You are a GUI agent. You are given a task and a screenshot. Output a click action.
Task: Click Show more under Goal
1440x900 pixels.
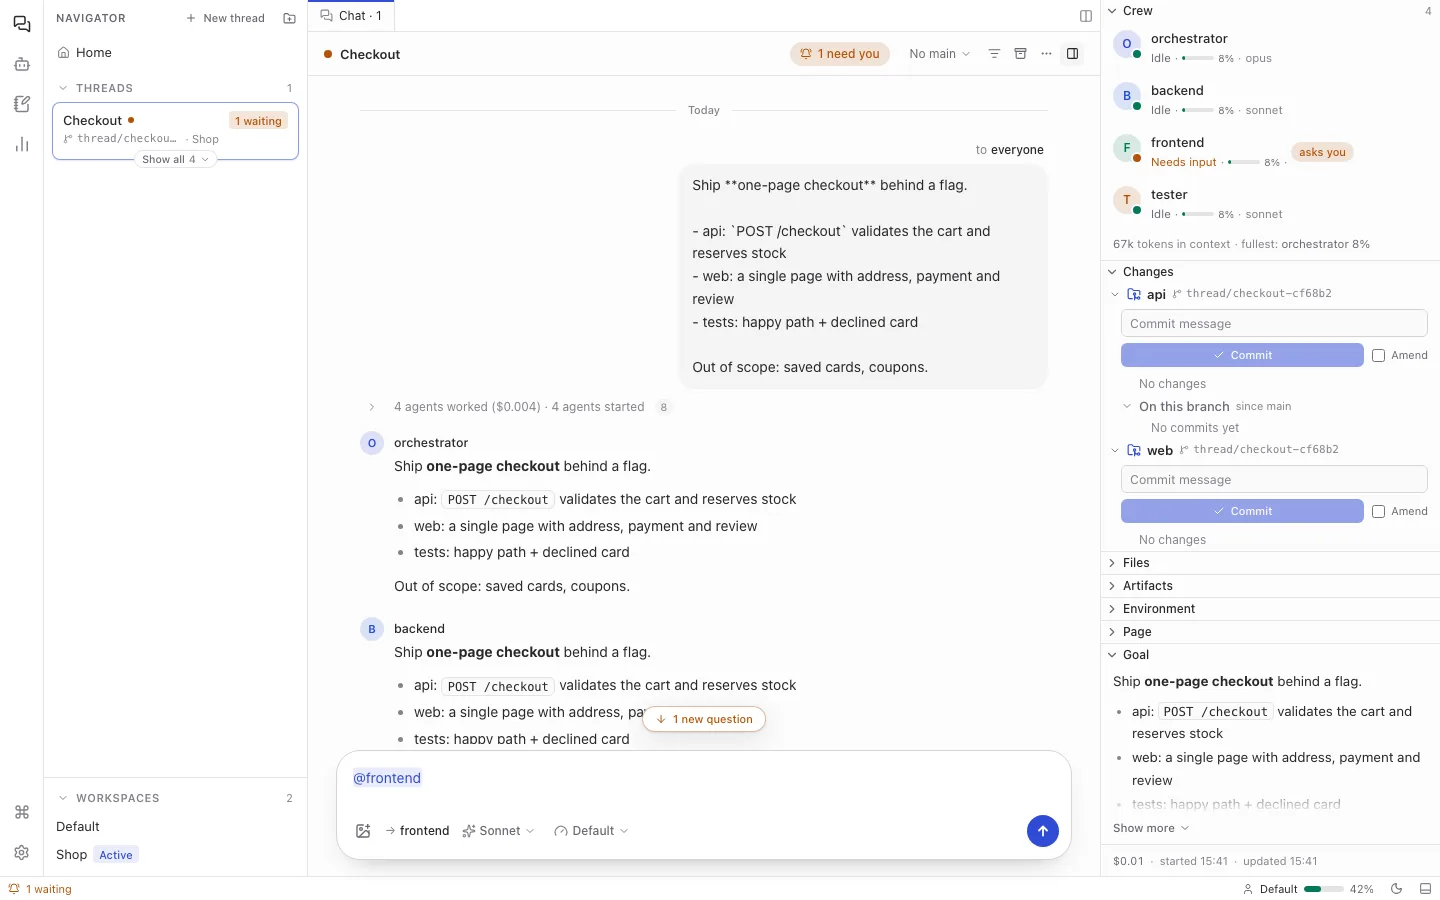pos(1151,828)
